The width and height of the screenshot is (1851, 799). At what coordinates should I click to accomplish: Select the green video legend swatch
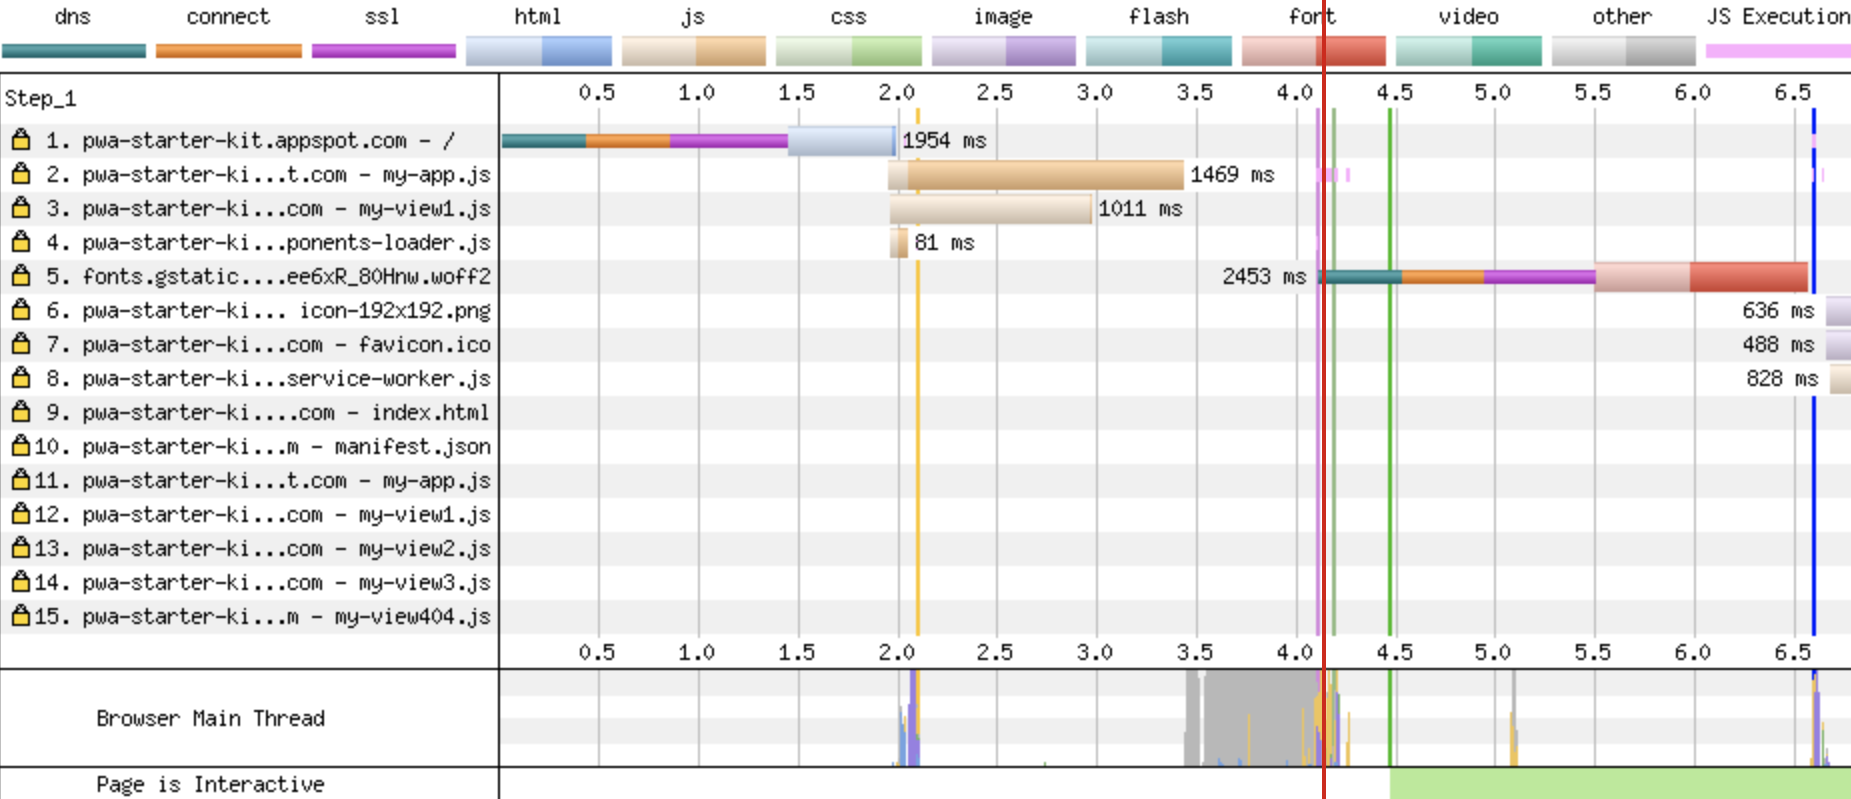[1469, 51]
